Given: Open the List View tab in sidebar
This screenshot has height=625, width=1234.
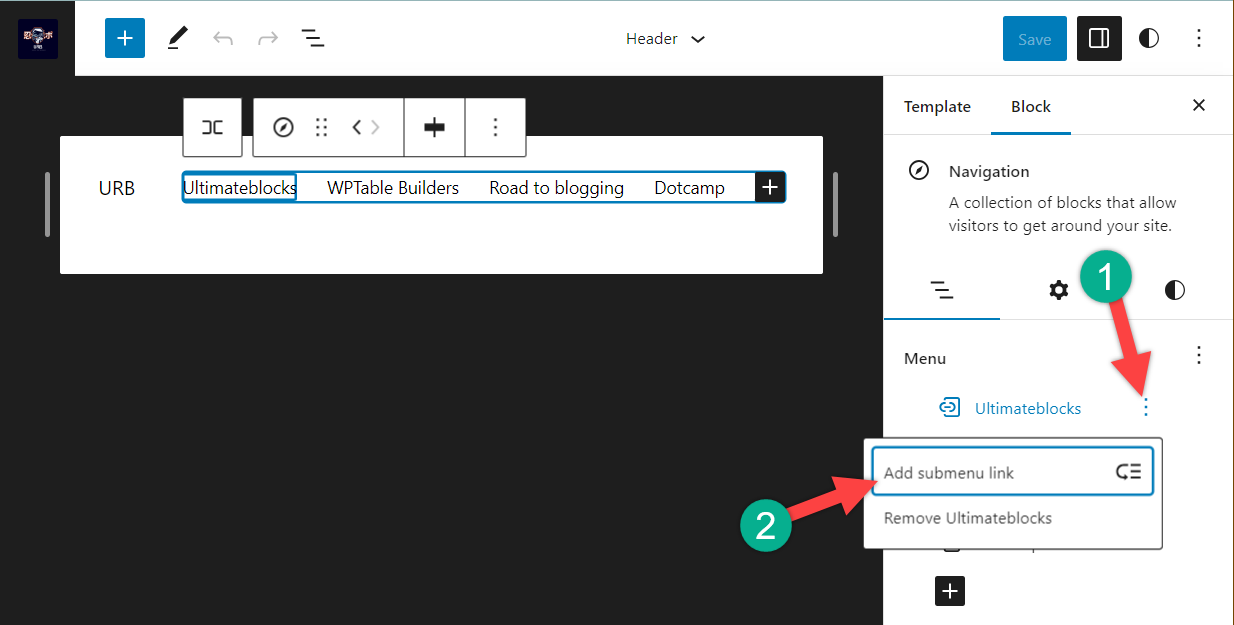Looking at the screenshot, I should 941,290.
